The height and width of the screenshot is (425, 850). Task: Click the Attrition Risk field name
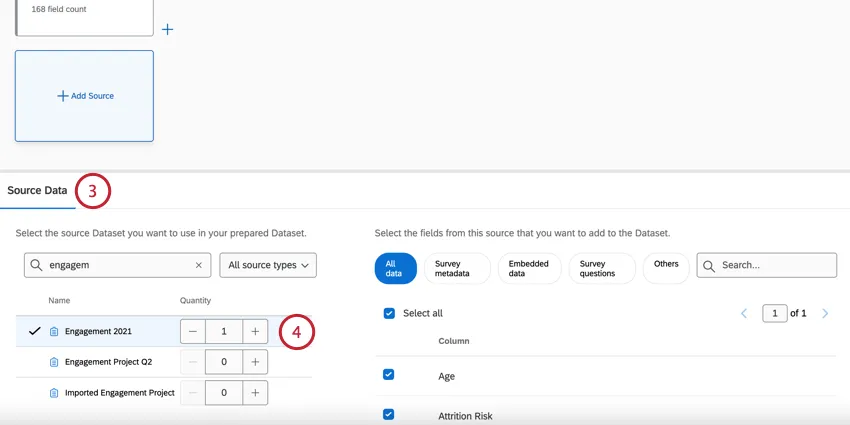pyautogui.click(x=465, y=416)
